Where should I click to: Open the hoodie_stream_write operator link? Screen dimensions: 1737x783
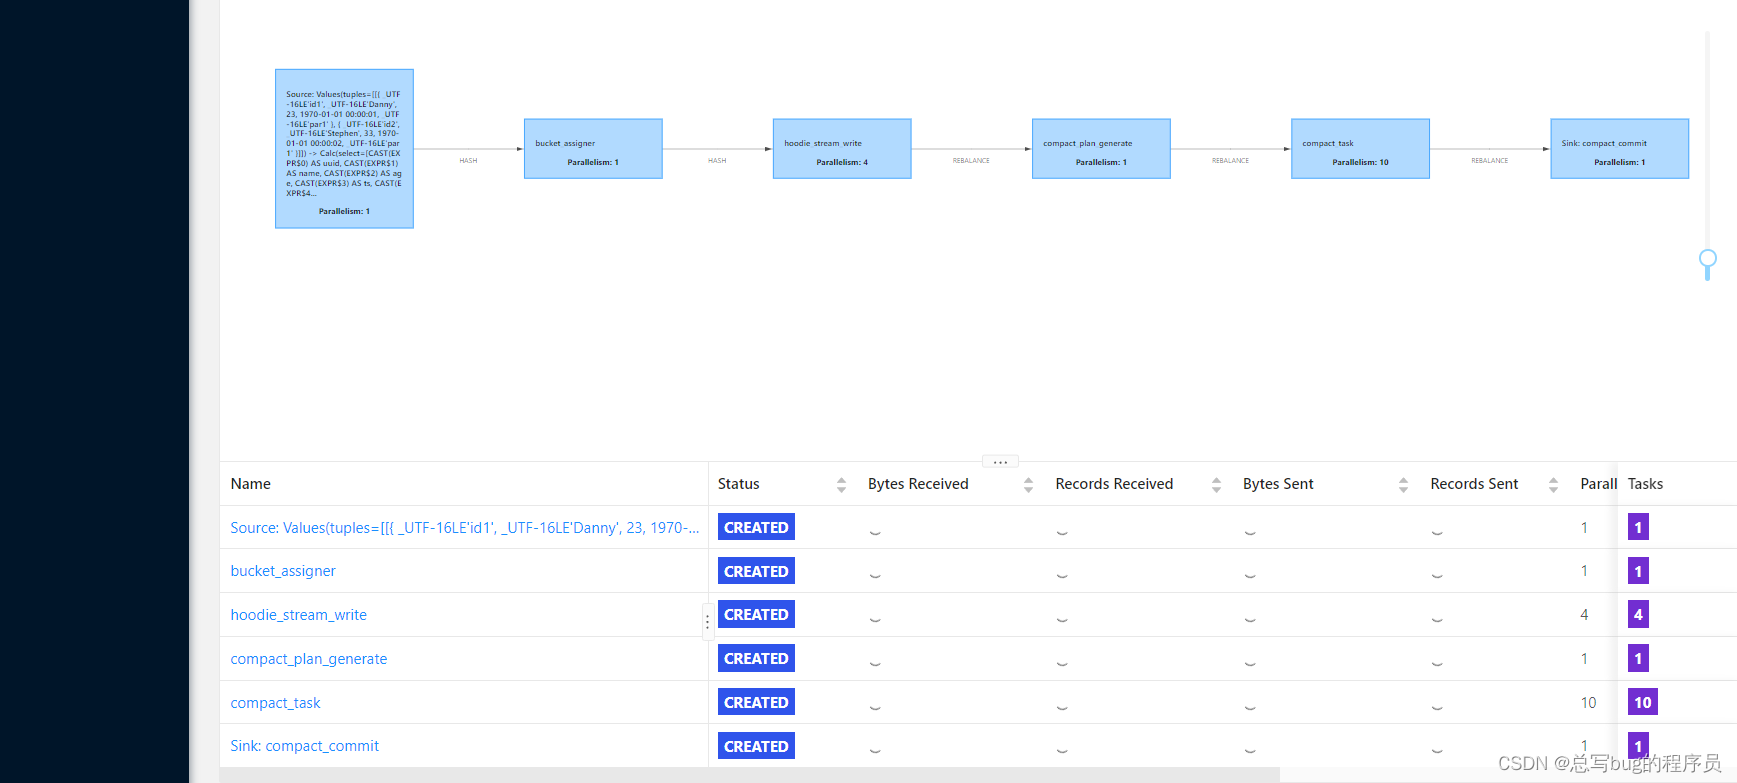299,615
